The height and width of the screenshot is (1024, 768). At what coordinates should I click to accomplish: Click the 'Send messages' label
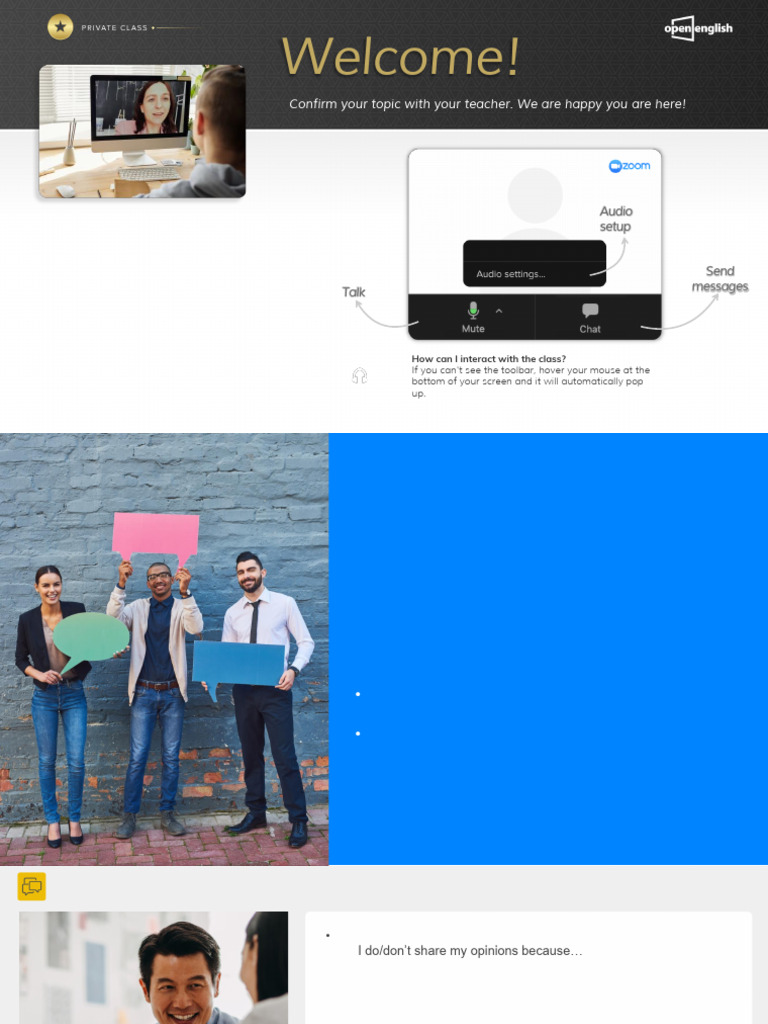point(720,279)
